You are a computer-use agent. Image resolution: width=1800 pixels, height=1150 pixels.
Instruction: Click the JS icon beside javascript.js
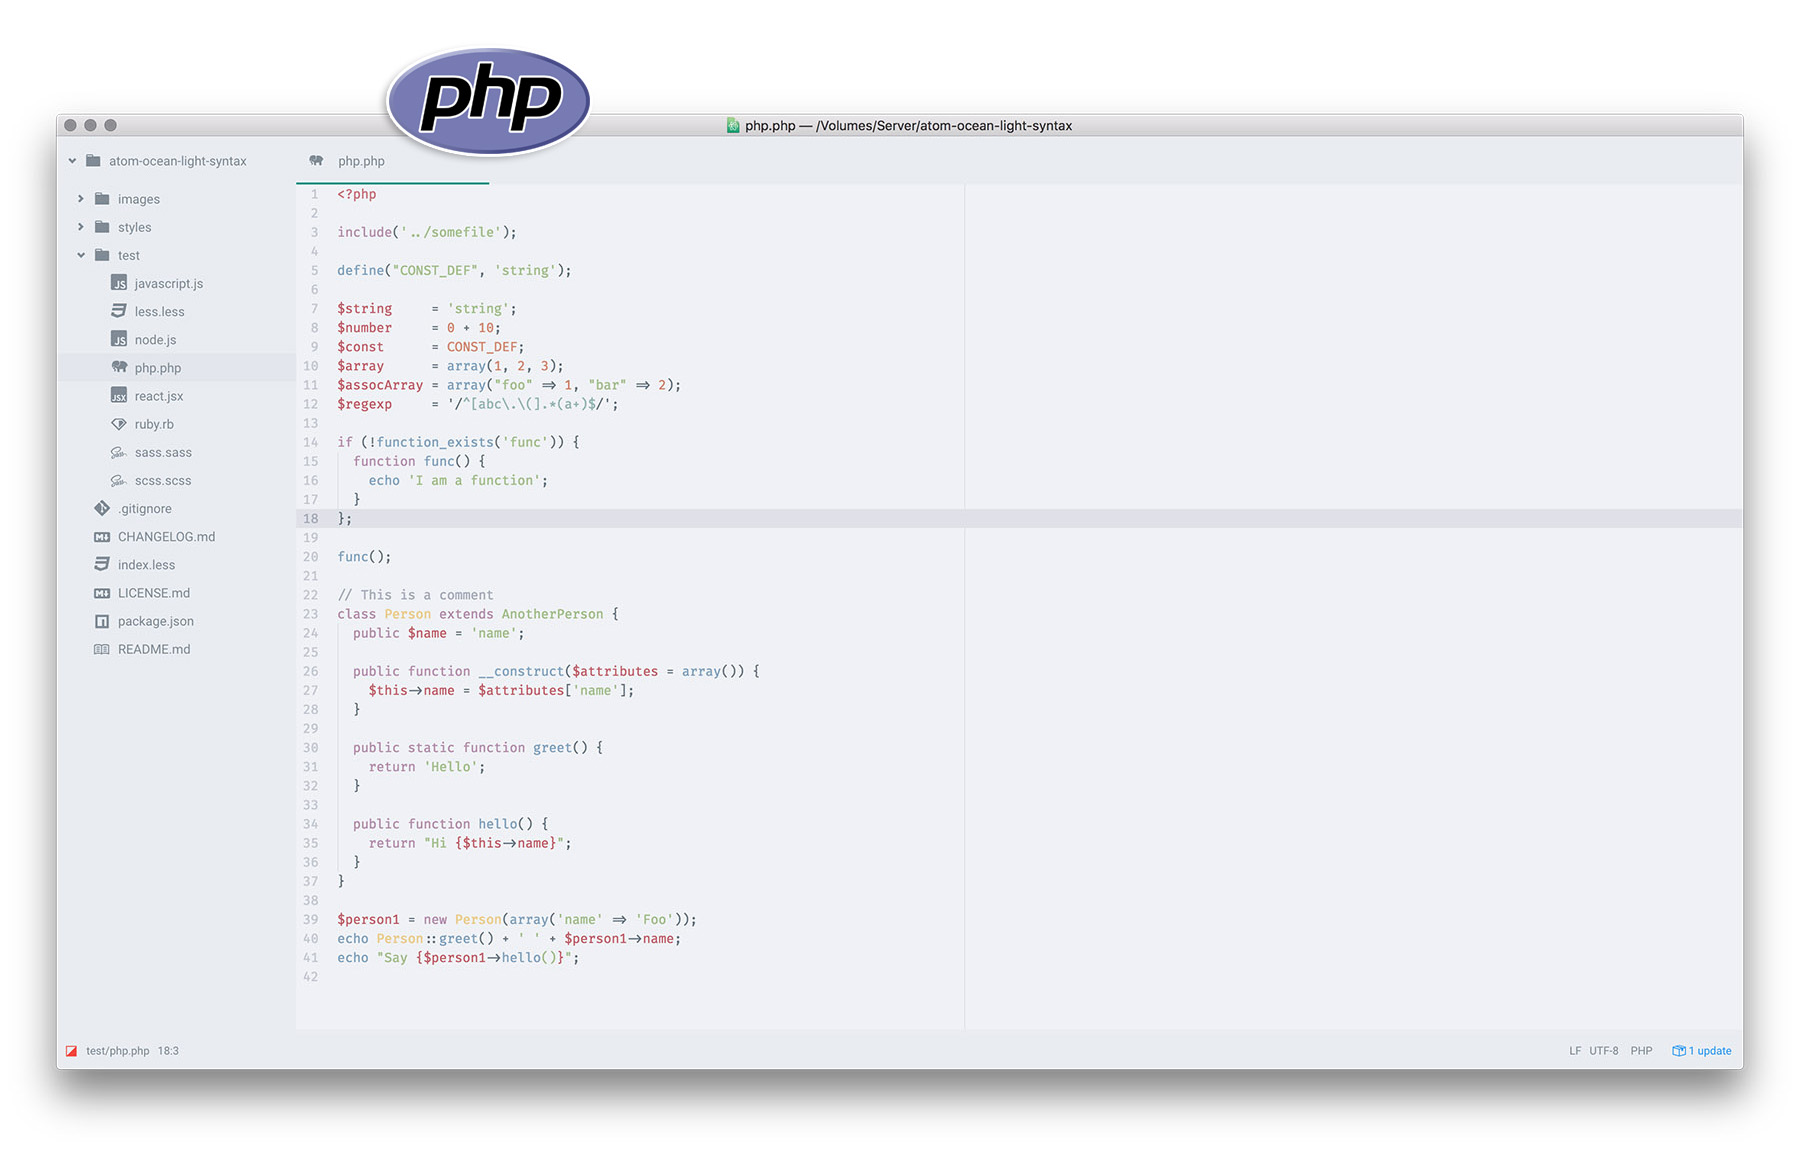pos(119,283)
